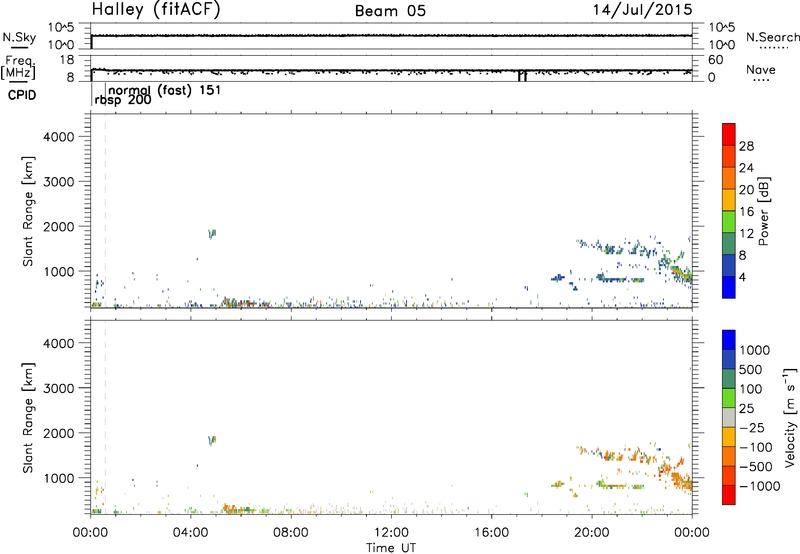Click the 'Power [dB]' colorbar title

pos(764,211)
